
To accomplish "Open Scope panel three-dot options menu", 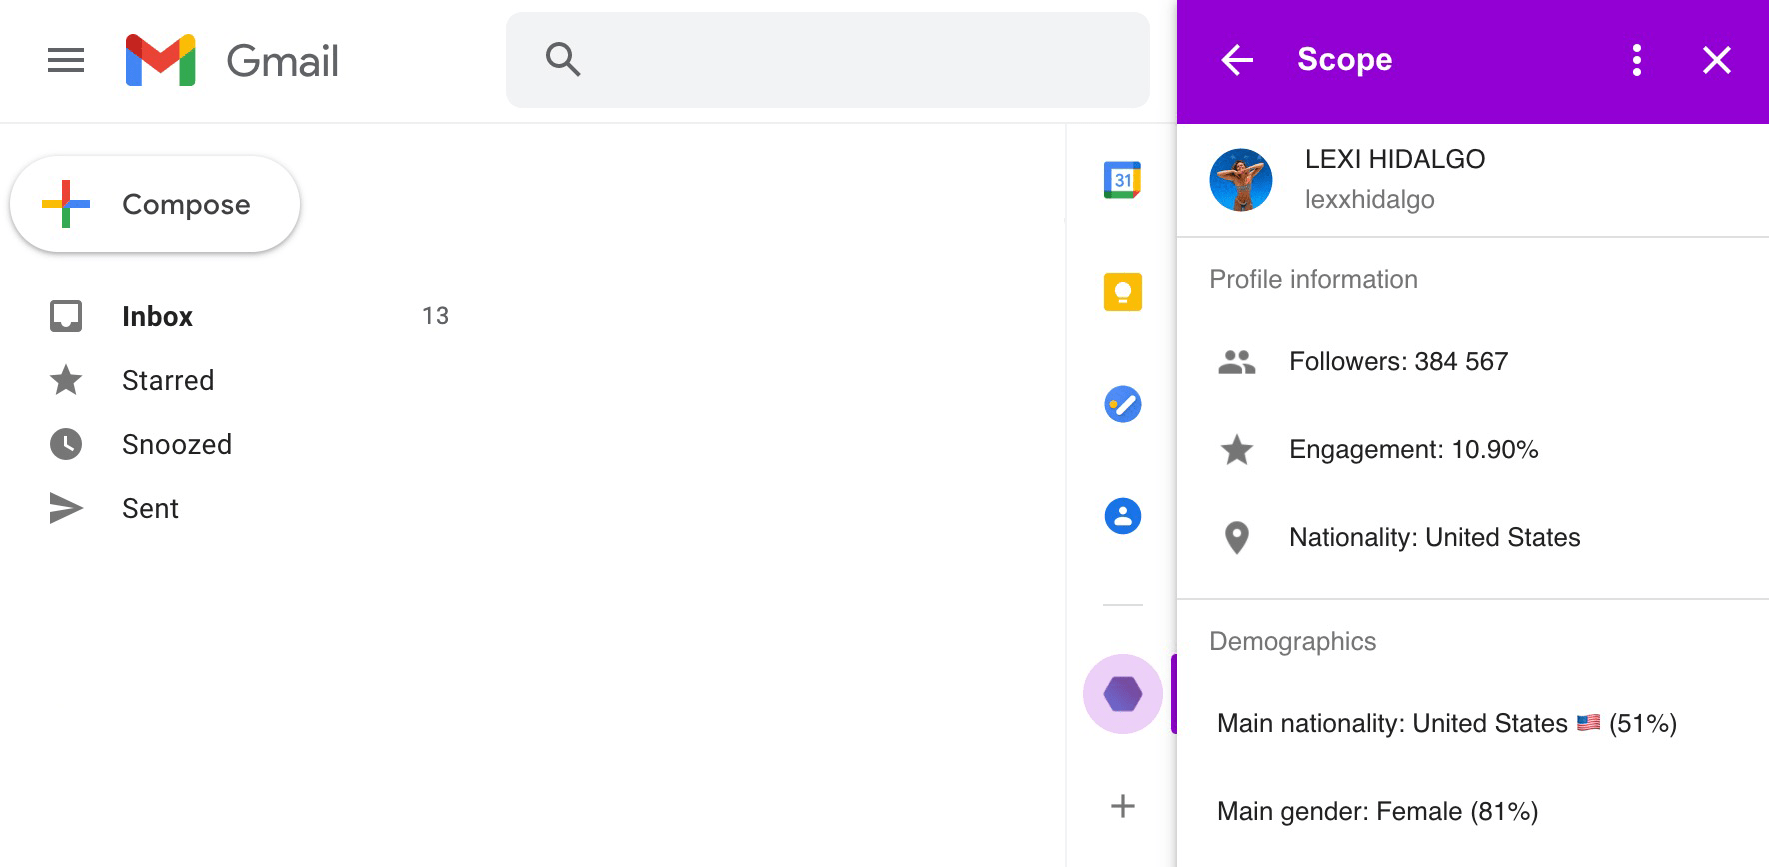I will 1637,60.
